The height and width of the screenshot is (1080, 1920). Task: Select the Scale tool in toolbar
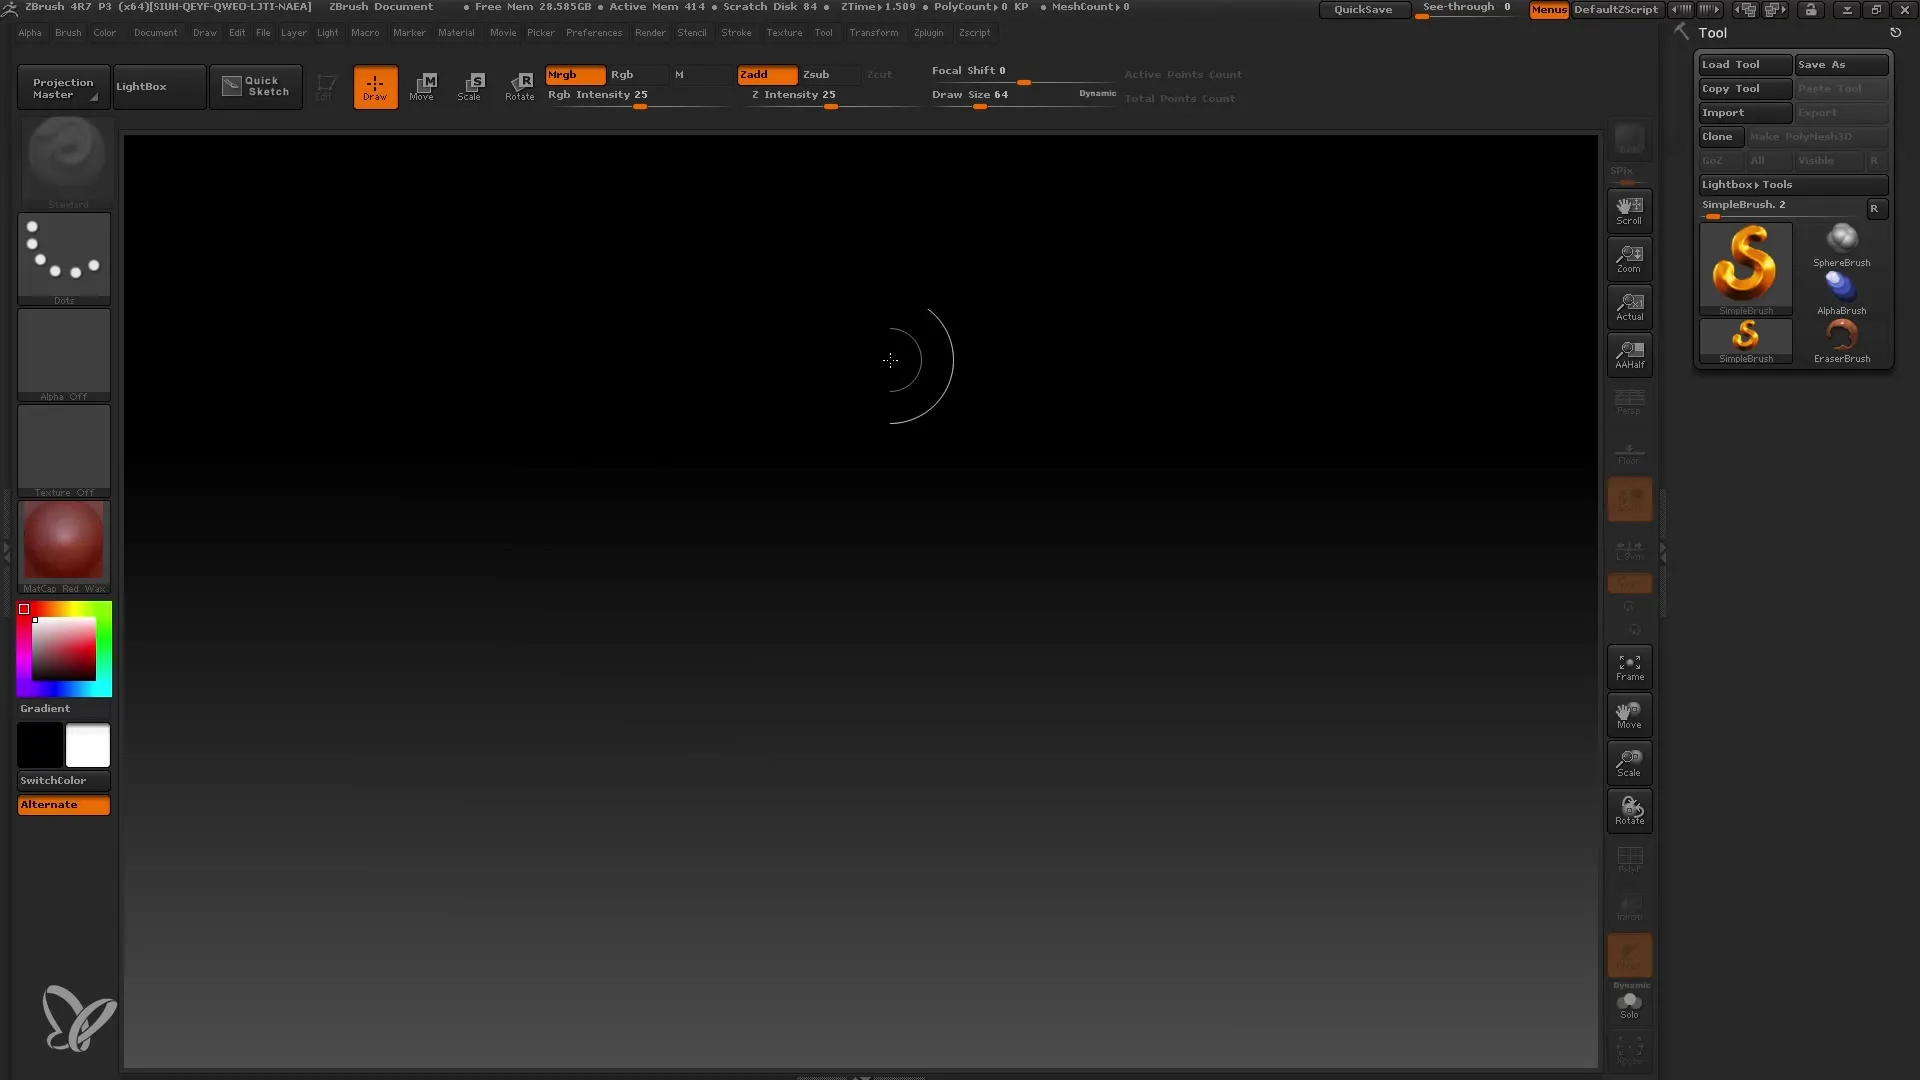(469, 86)
